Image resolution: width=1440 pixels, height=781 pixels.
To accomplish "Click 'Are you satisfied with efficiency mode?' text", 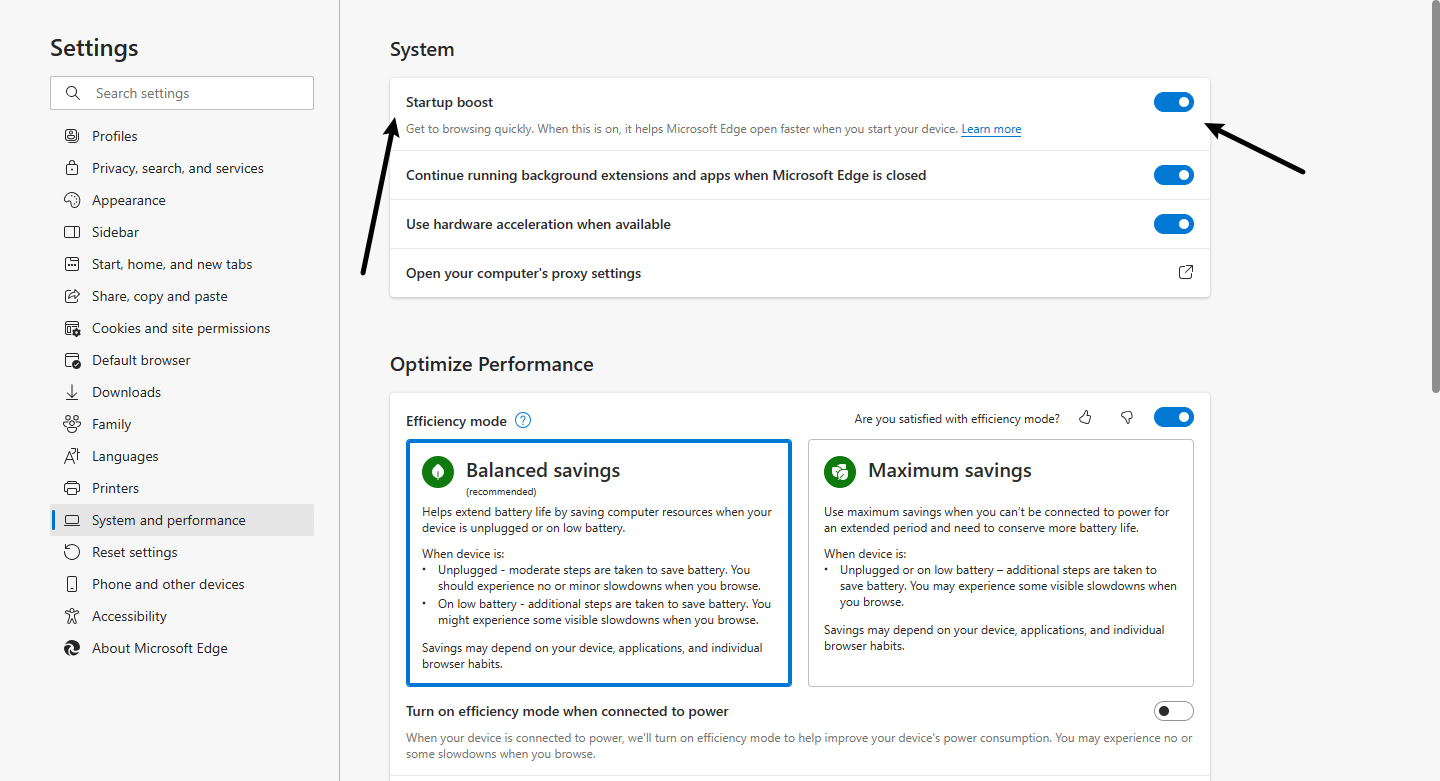I will coord(957,419).
